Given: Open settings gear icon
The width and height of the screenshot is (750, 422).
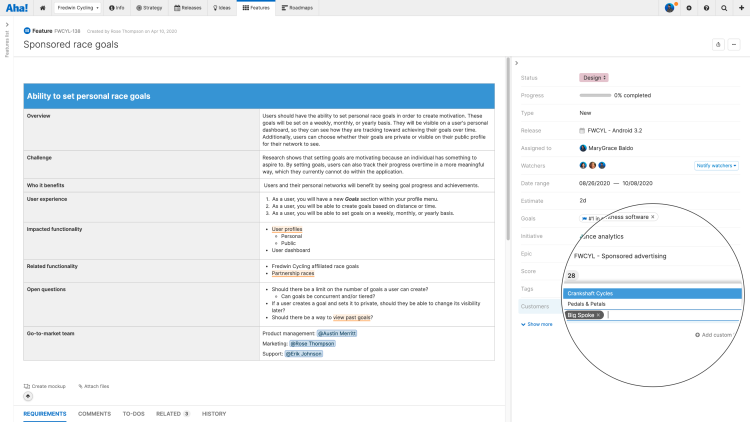Looking at the screenshot, I should click(689, 8).
